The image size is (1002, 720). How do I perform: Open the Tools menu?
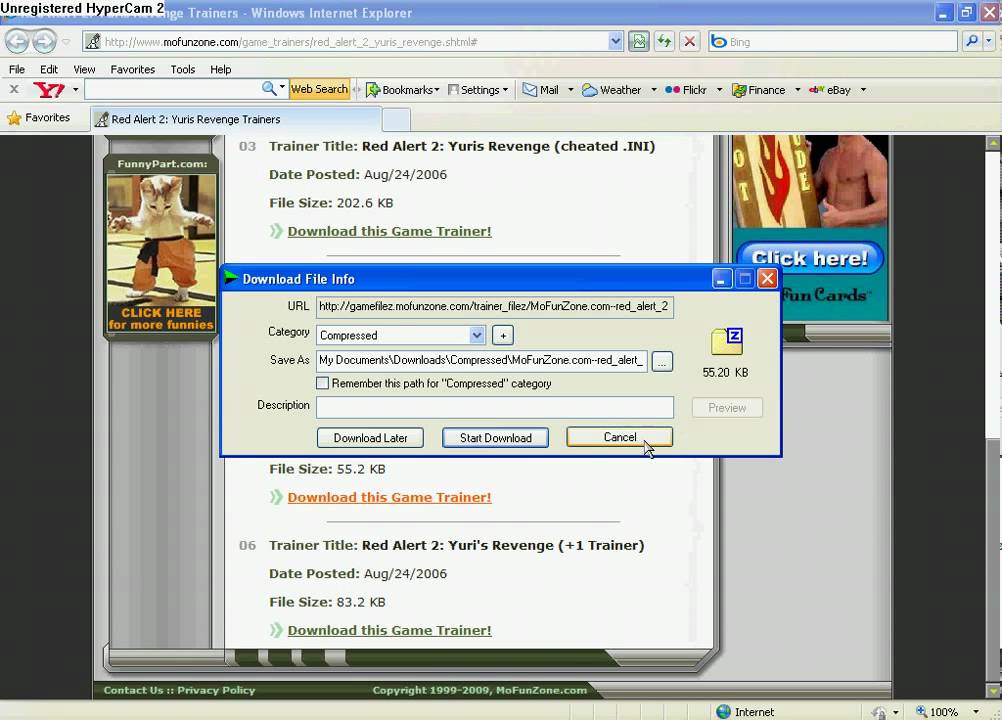(x=183, y=69)
